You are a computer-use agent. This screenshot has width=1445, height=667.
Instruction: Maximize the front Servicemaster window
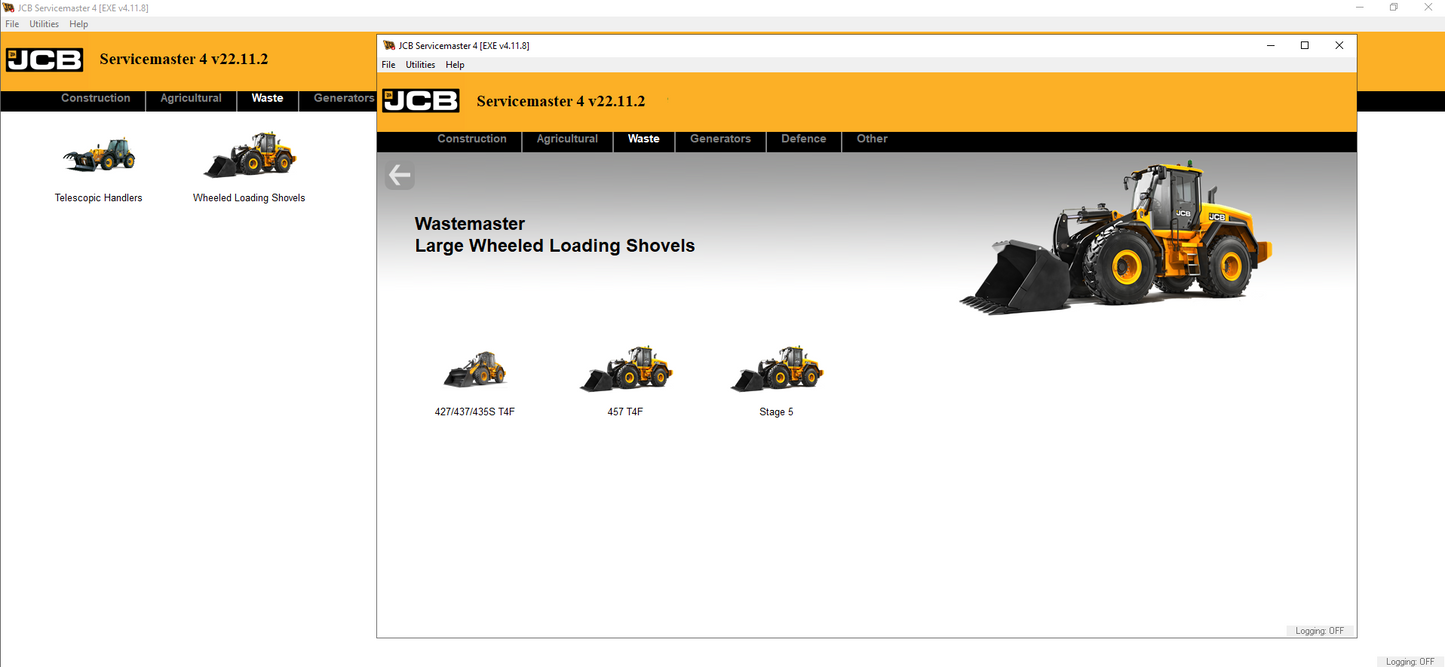(1304, 45)
